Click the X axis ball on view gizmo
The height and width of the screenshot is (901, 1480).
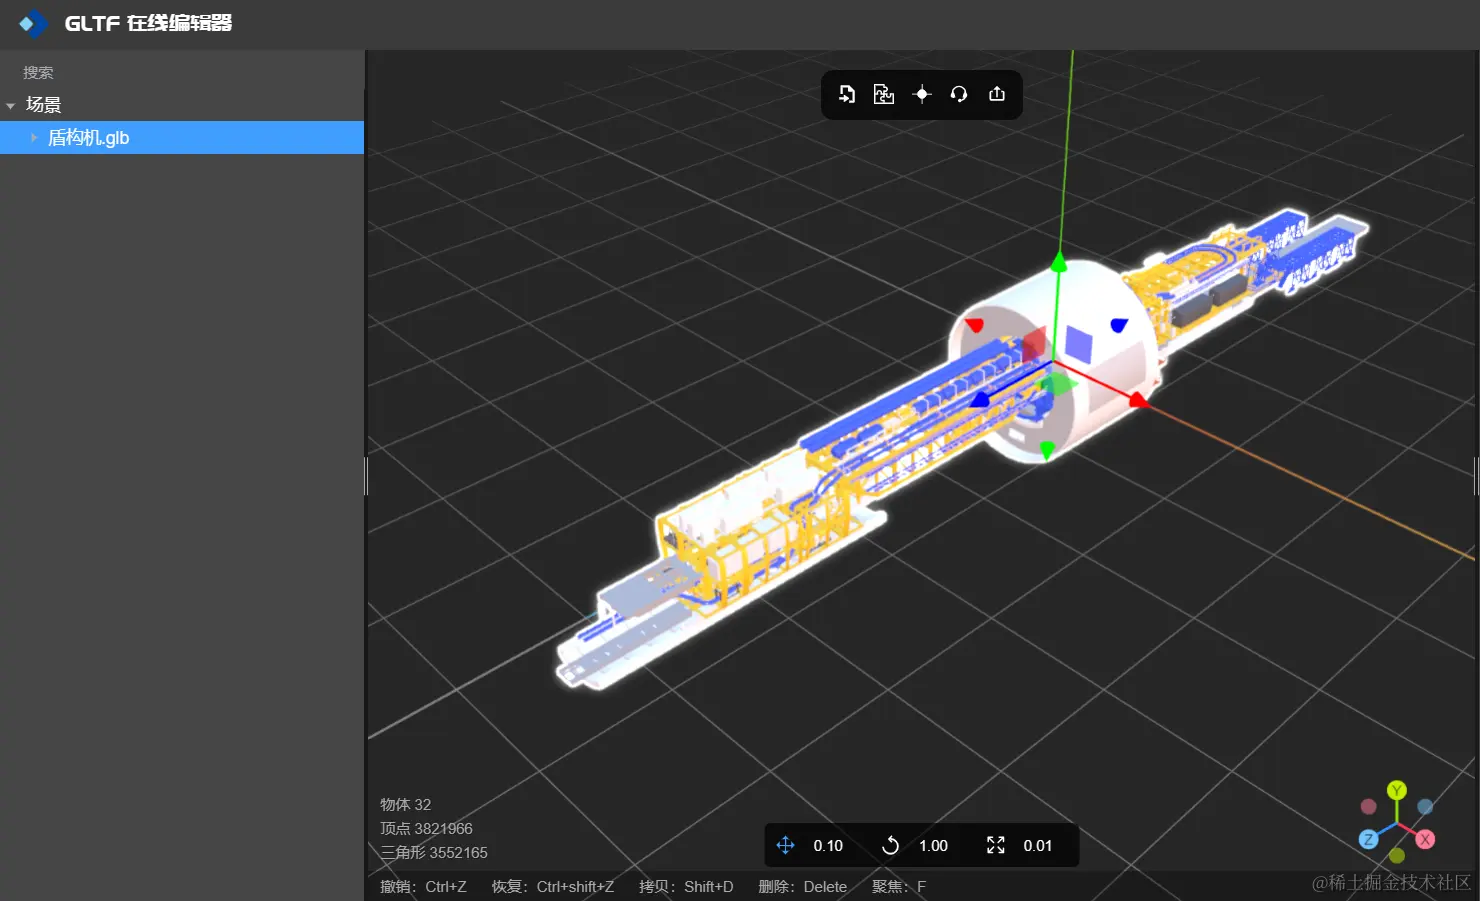pos(1426,839)
